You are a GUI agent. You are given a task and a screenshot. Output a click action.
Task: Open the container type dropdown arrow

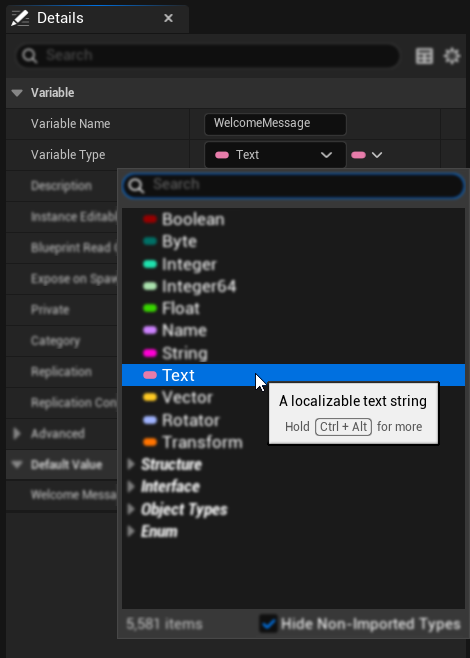click(x=366, y=155)
